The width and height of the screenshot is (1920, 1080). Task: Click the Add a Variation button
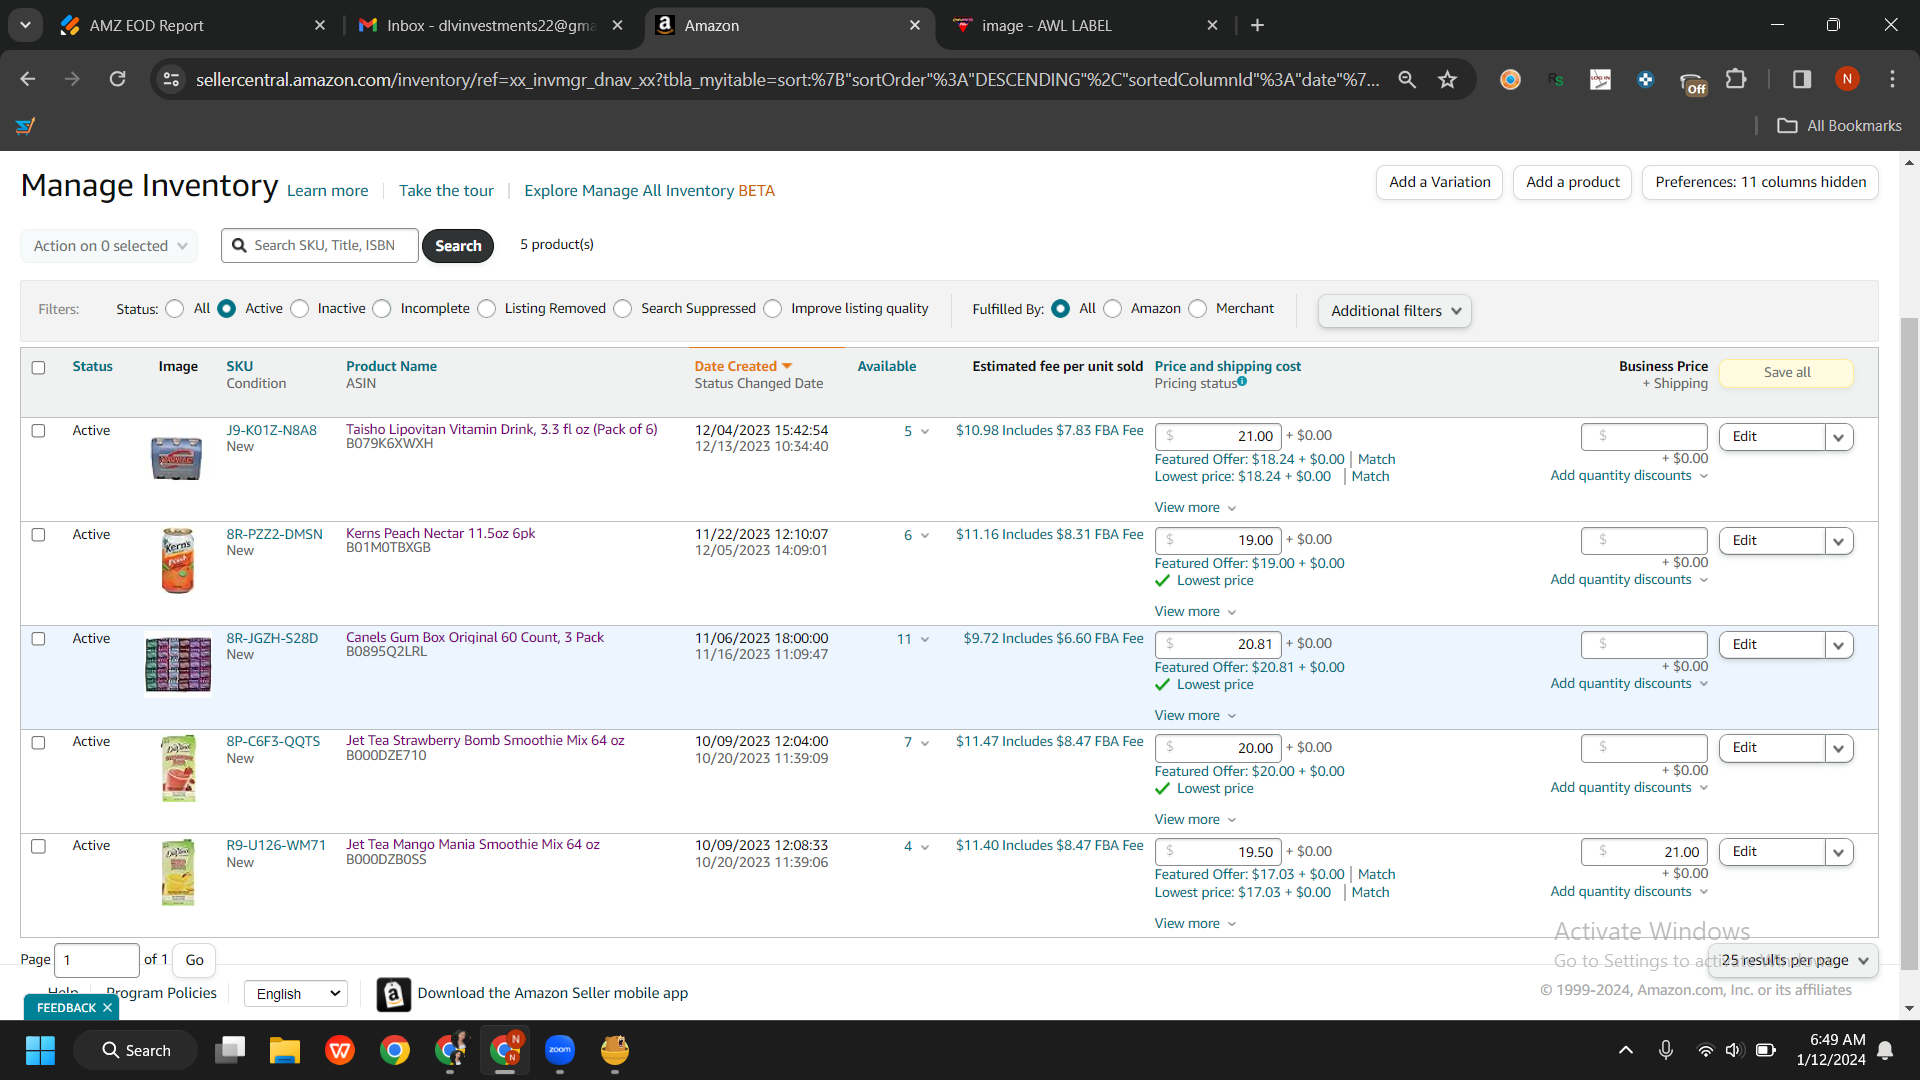click(1439, 182)
